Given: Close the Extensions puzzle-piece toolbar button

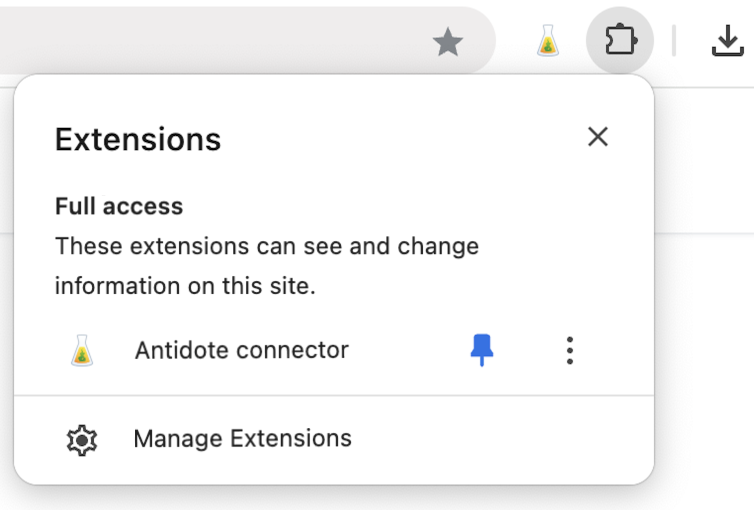Looking at the screenshot, I should coord(620,42).
